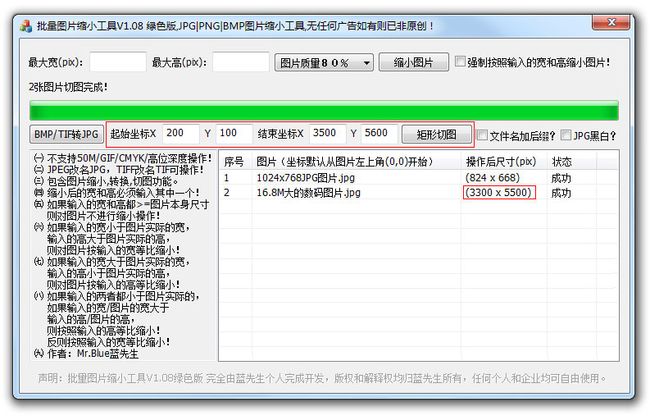Click the 最大高(pix) input field
Screen dimensions: 650x420
click(241, 62)
